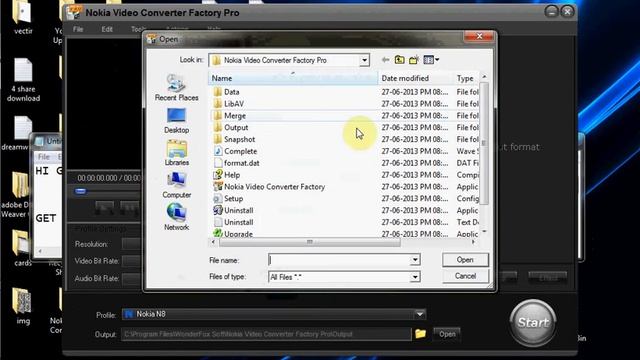Viewport: 640px width, 360px height.
Task: Click the Start conversion button
Action: (x=533, y=322)
